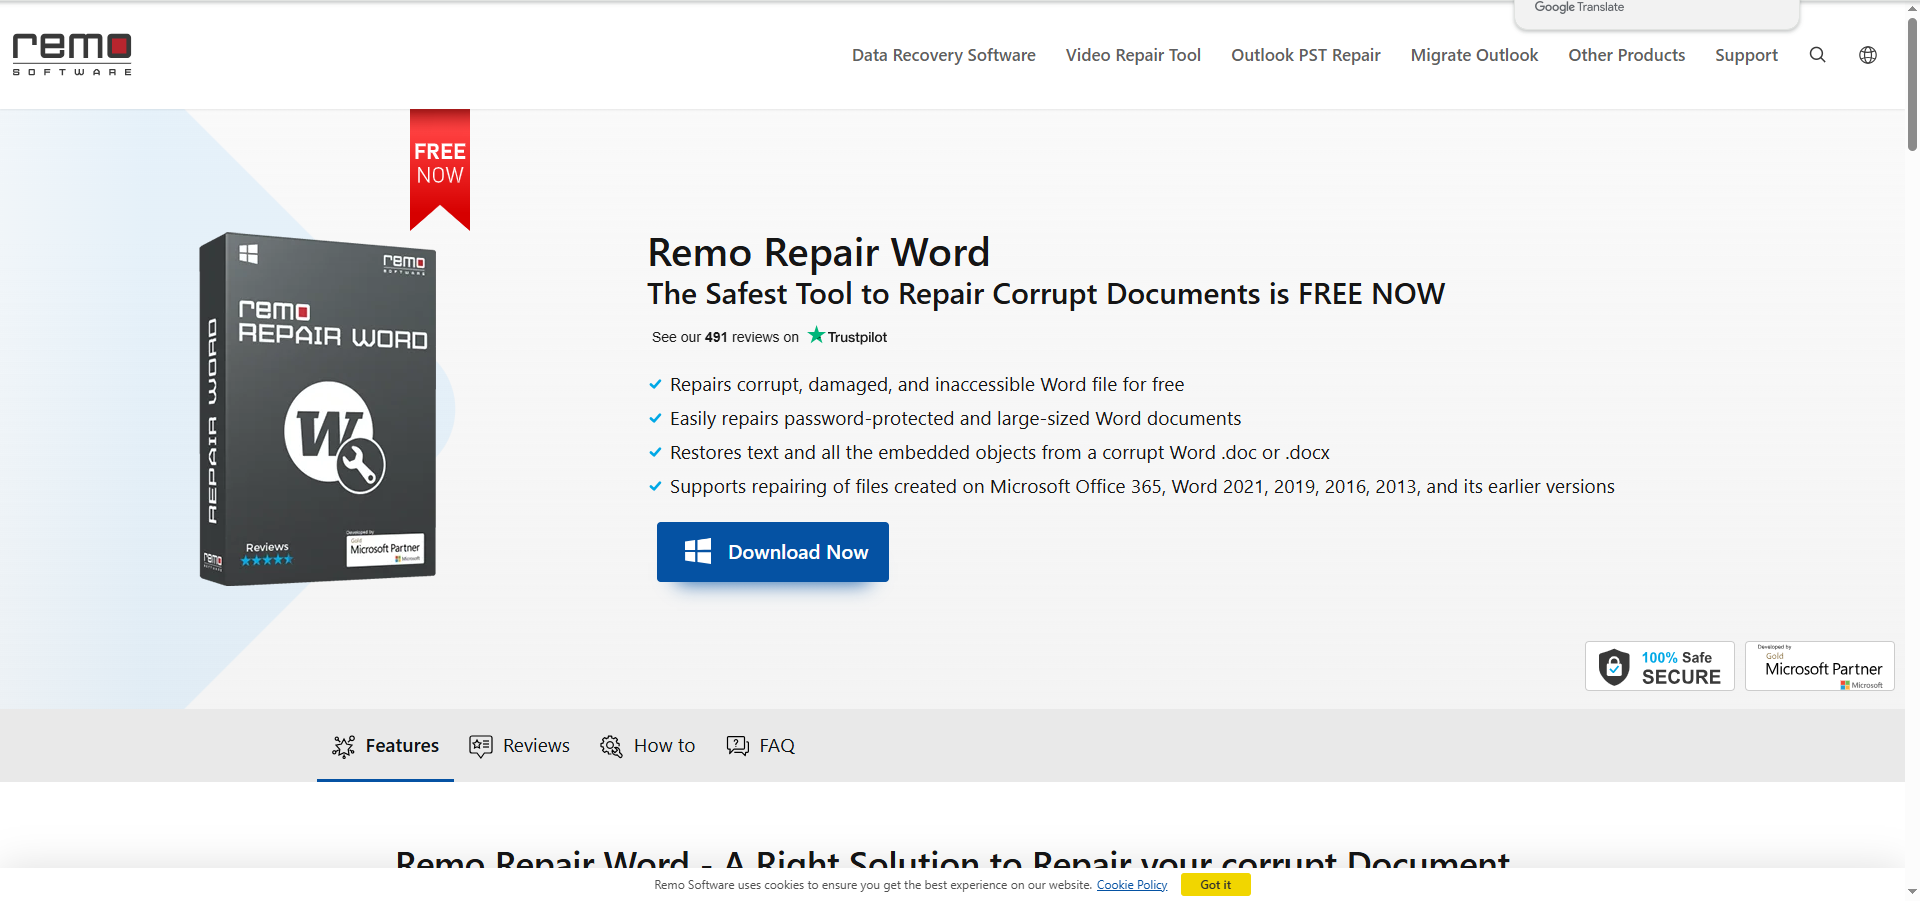Screen dimensions: 1920x901
Task: Dismiss cookie notice with Got it
Action: click(1215, 885)
